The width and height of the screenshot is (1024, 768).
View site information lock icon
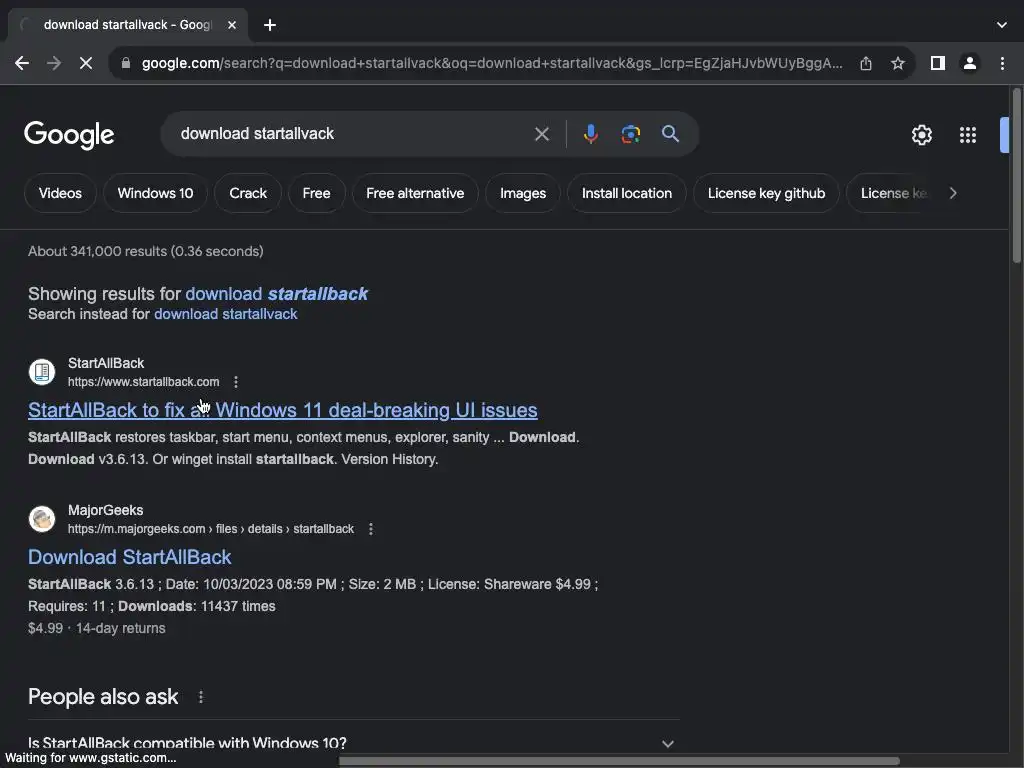coord(126,63)
